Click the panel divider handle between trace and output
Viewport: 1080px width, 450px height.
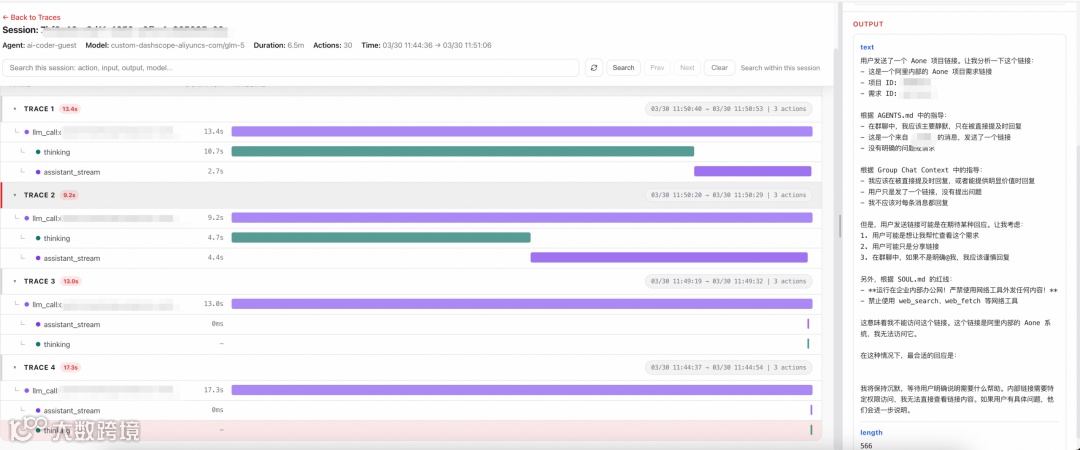(838, 225)
